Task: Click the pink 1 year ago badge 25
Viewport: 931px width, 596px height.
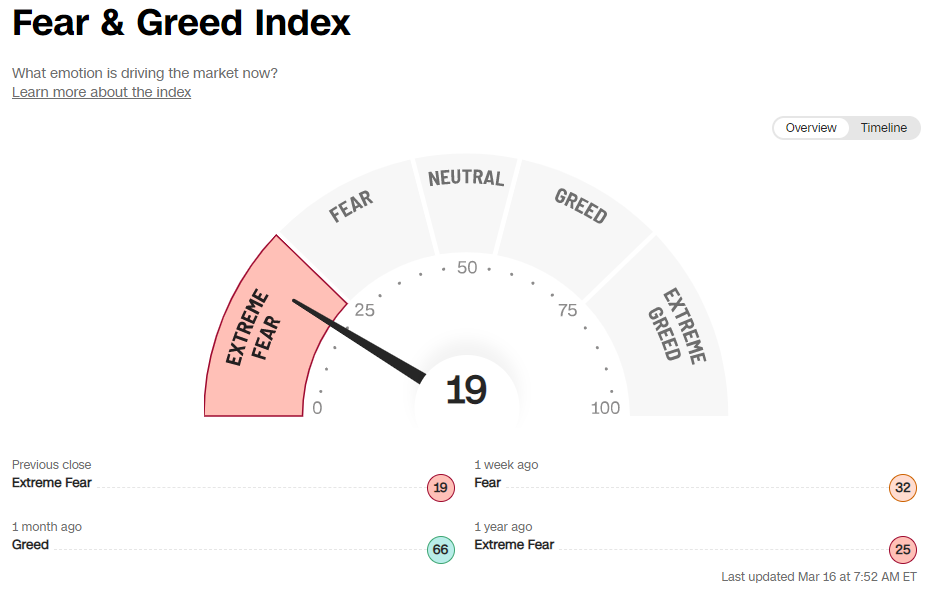Action: point(902,550)
